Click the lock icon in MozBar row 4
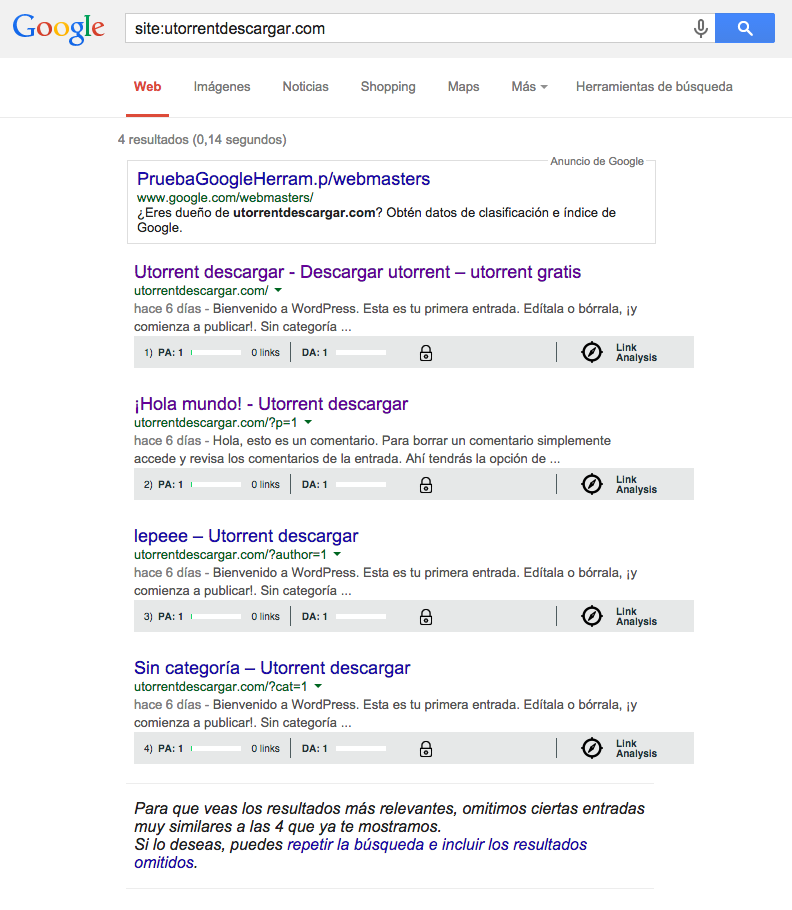The image size is (792, 910). 426,749
